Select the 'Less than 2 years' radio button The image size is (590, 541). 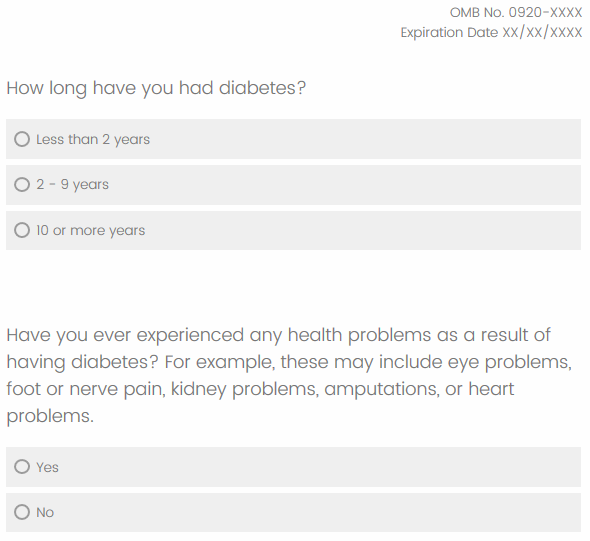(22, 139)
